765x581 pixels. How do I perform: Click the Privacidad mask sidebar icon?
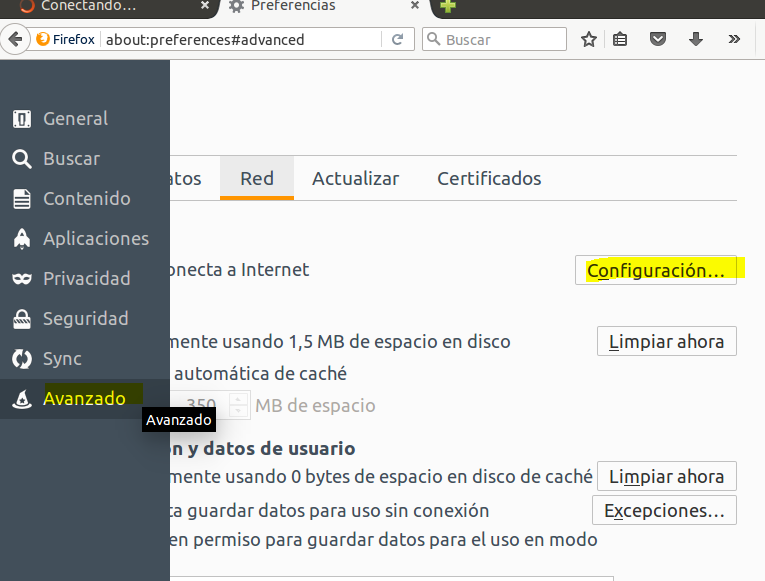point(21,279)
